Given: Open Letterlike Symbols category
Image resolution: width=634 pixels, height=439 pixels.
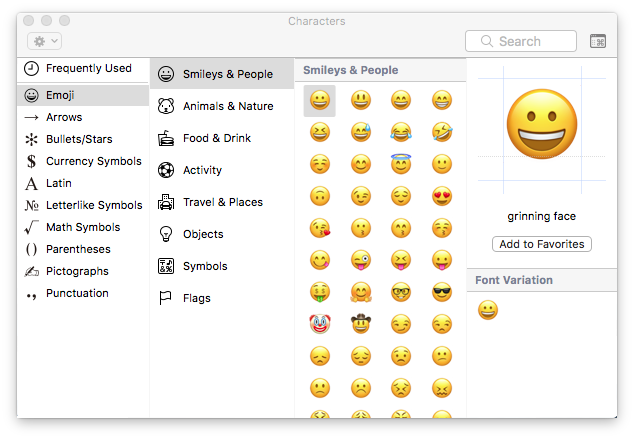Looking at the screenshot, I should coord(83,205).
